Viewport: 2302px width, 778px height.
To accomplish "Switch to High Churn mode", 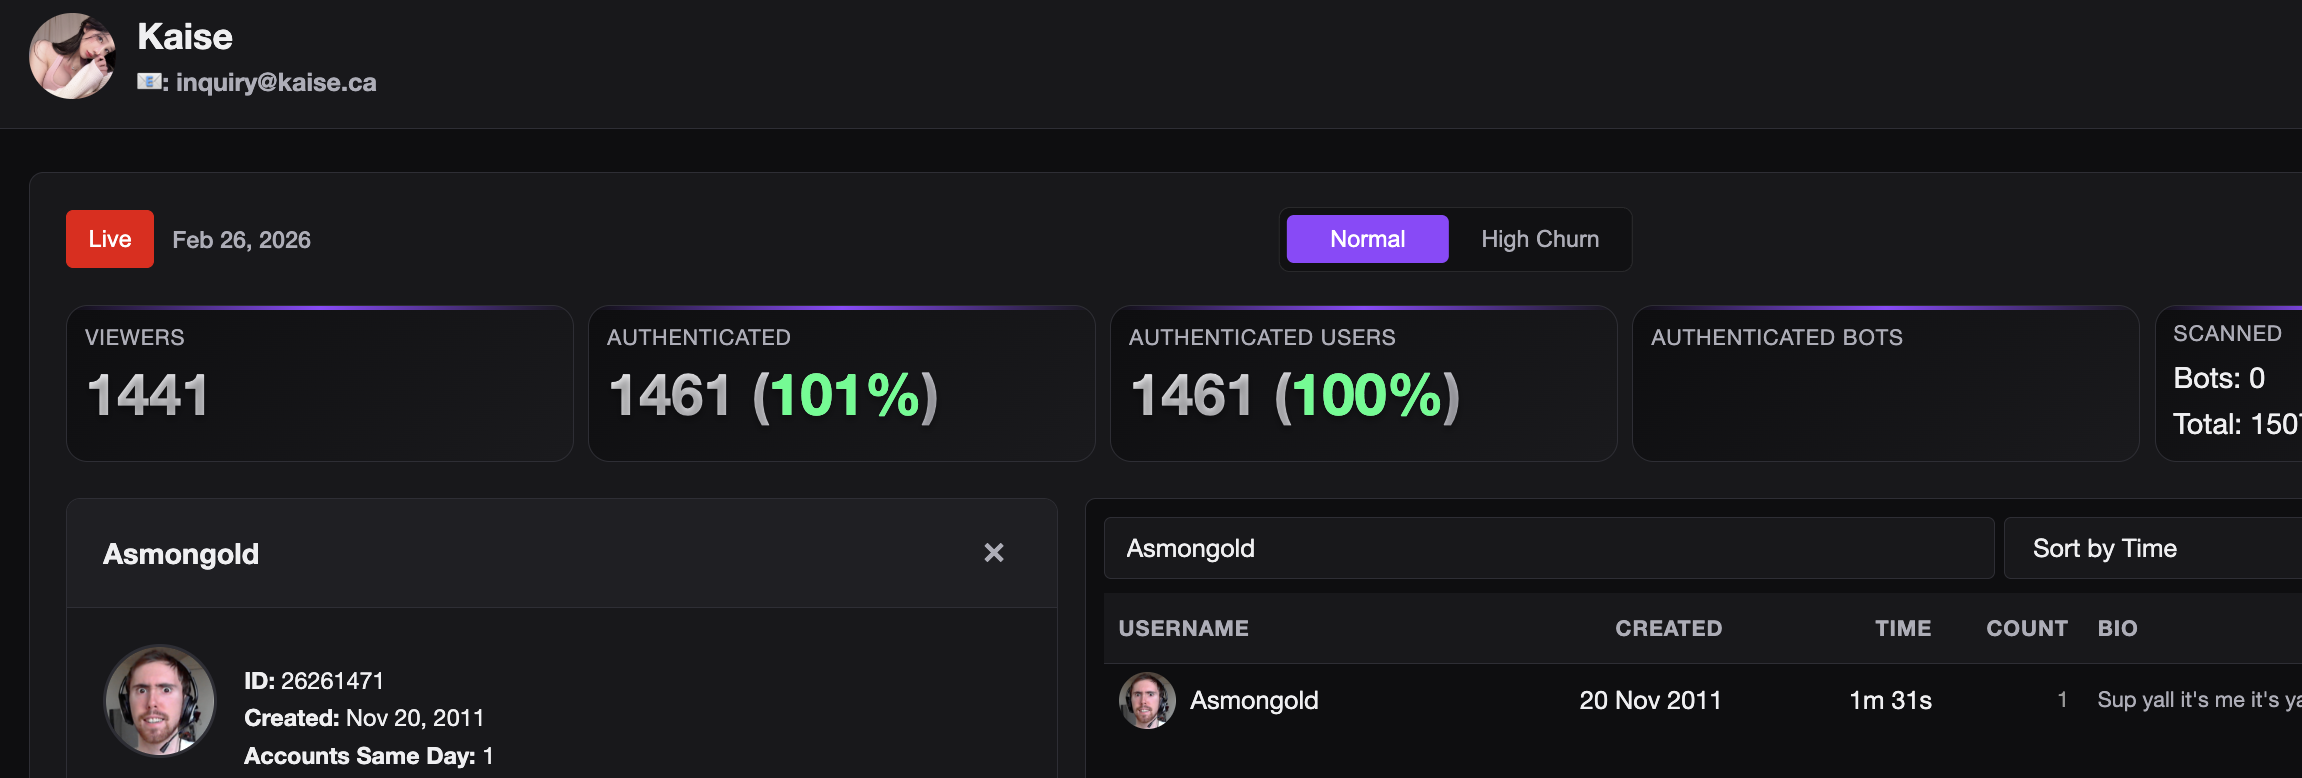I will click(x=1540, y=239).
